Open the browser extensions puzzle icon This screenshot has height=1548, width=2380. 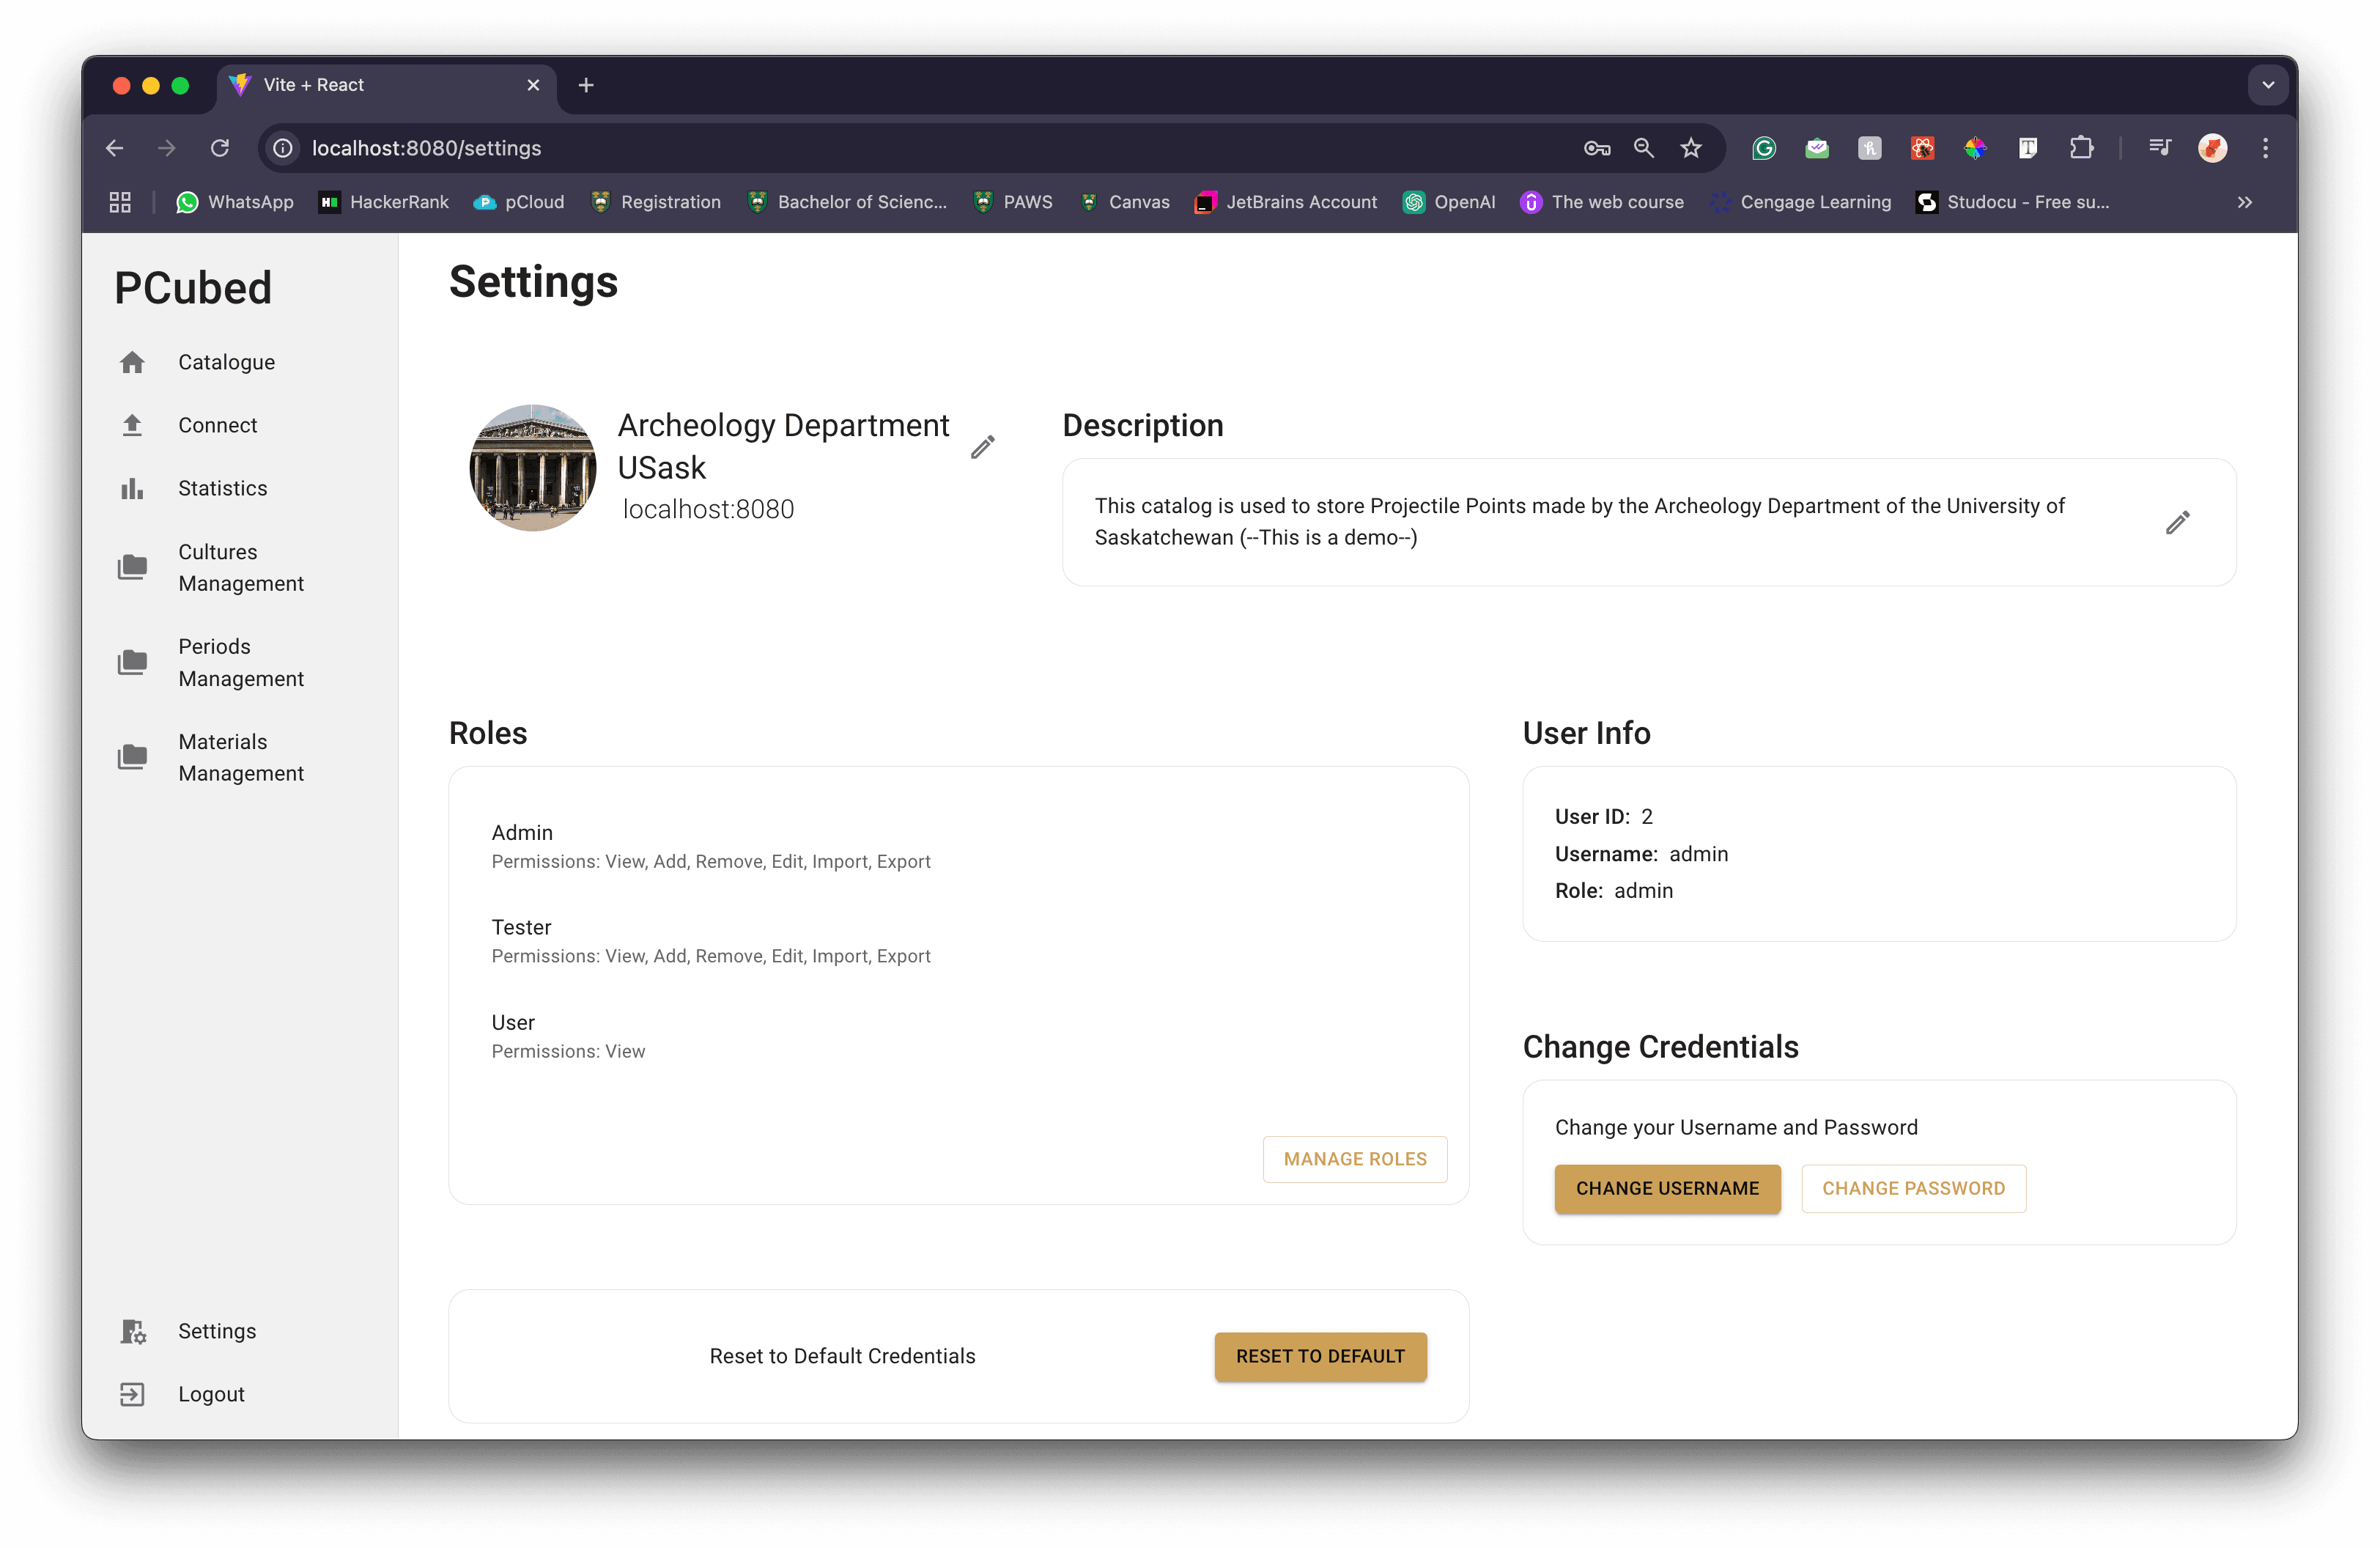(2081, 148)
